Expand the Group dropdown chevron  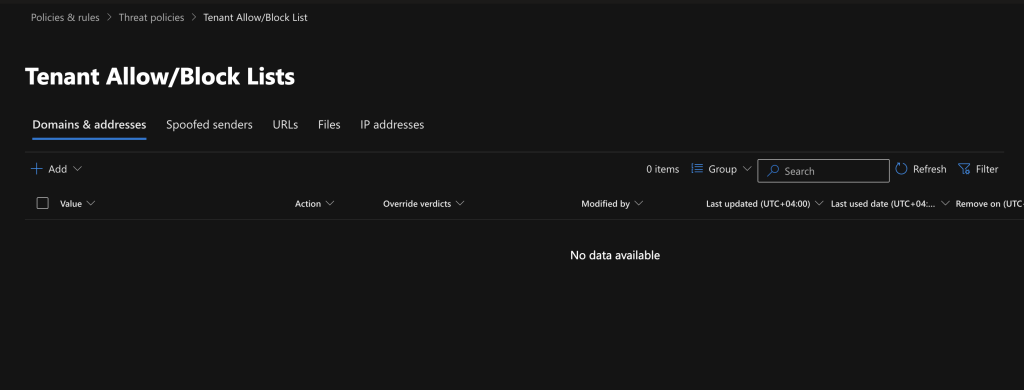click(x=747, y=169)
